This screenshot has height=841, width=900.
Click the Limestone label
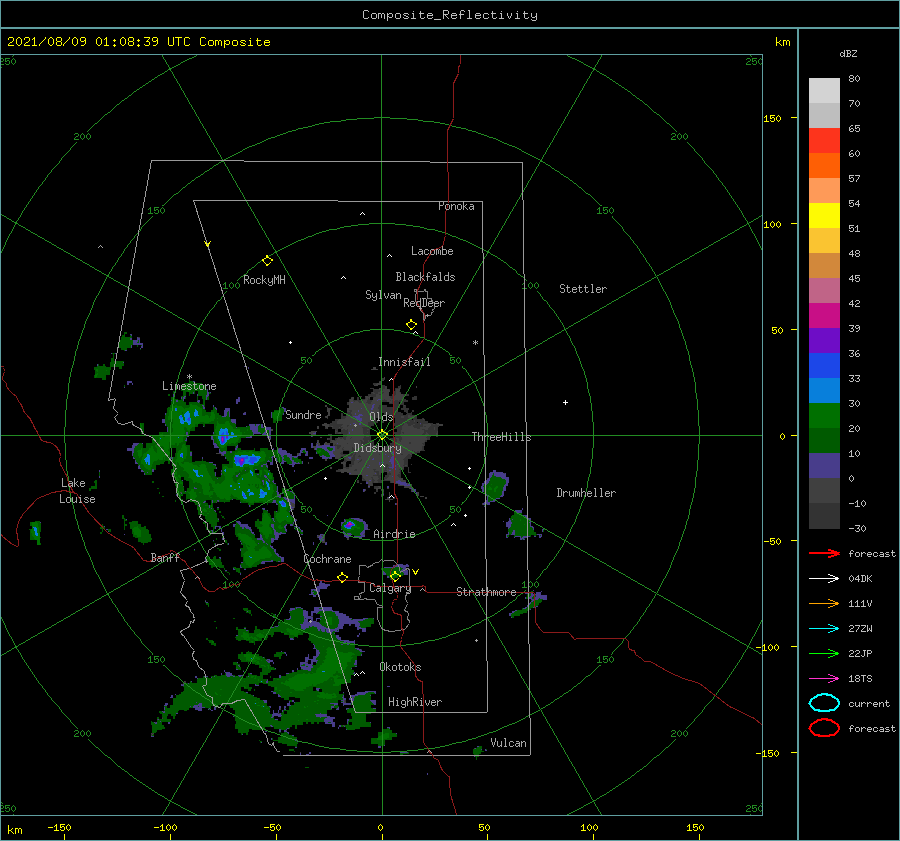tap(189, 386)
